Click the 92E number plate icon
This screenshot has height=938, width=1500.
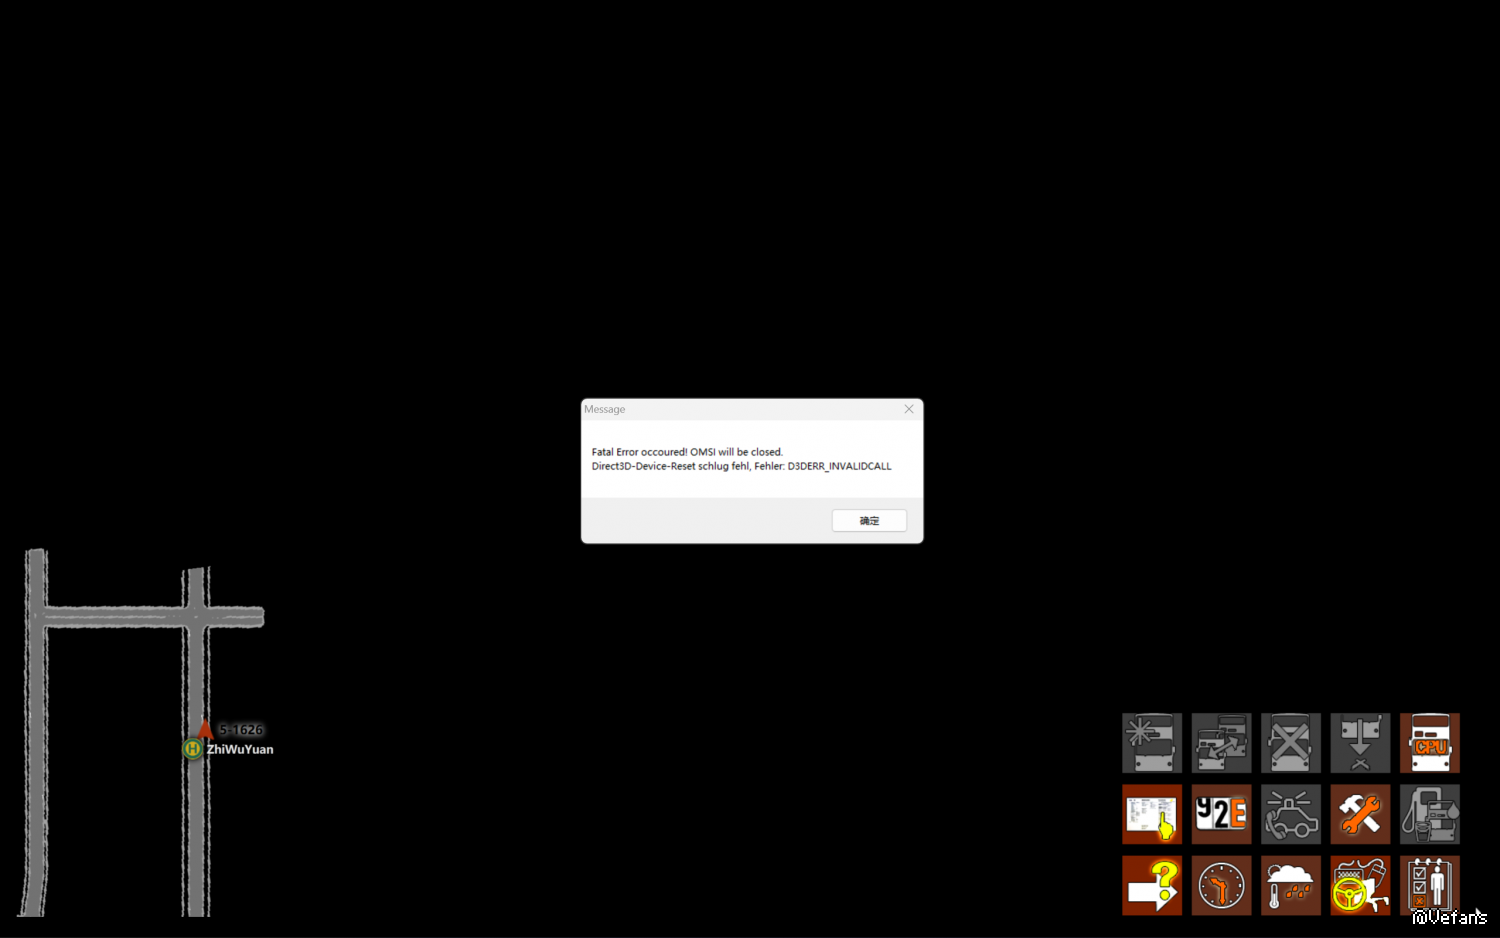coord(1221,814)
